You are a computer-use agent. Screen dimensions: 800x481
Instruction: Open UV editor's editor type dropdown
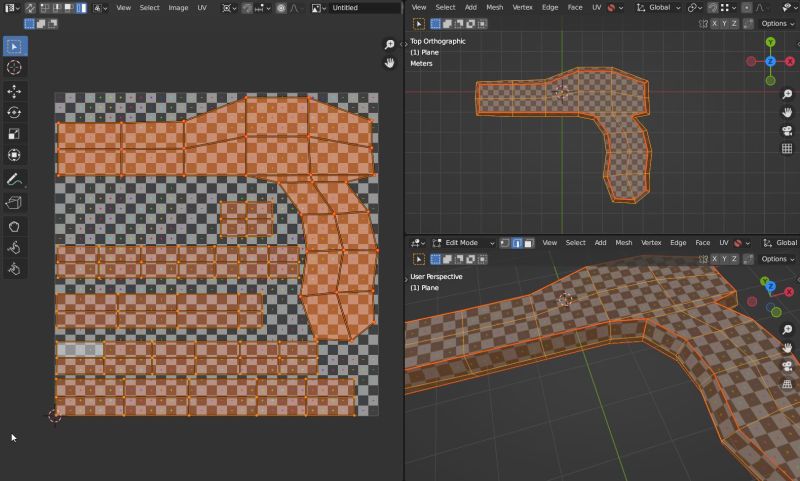[12, 8]
